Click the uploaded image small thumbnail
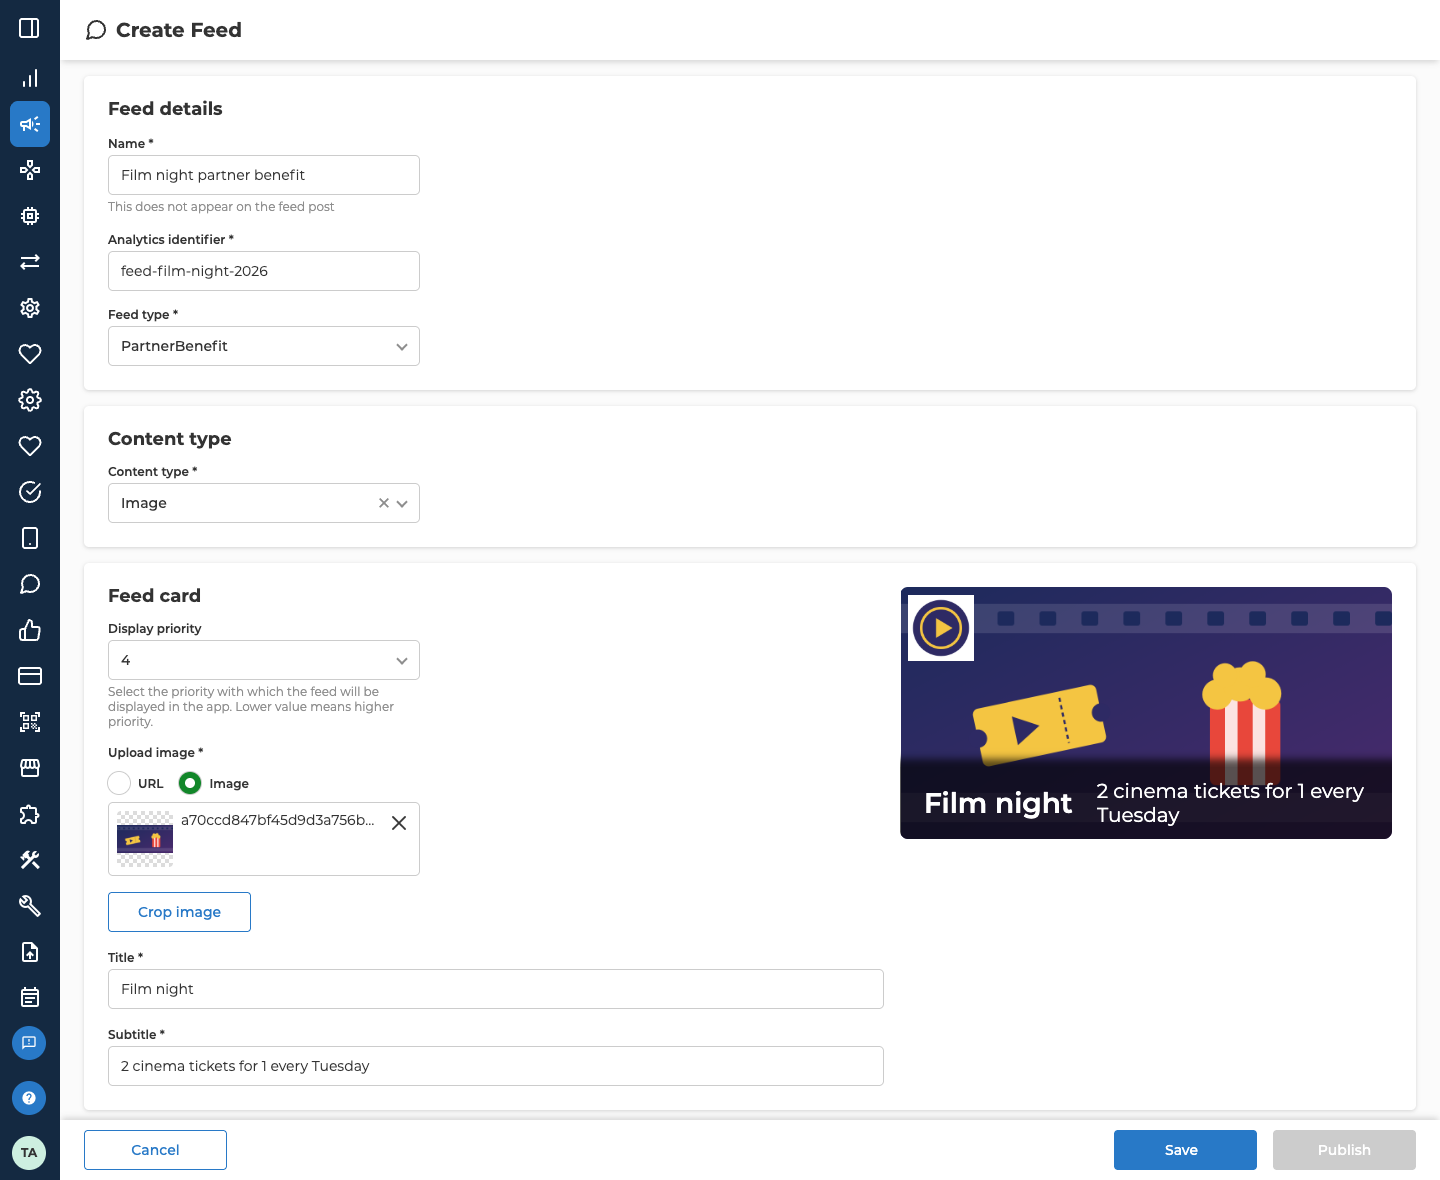The width and height of the screenshot is (1440, 1180). (145, 839)
